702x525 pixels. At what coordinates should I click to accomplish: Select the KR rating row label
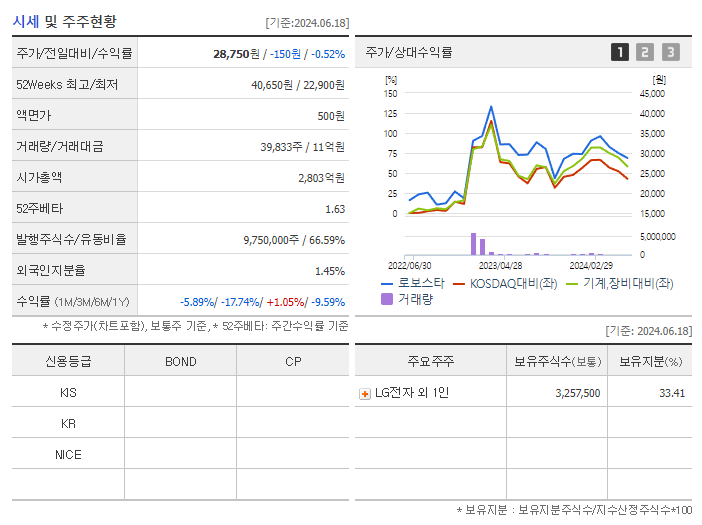tap(68, 423)
